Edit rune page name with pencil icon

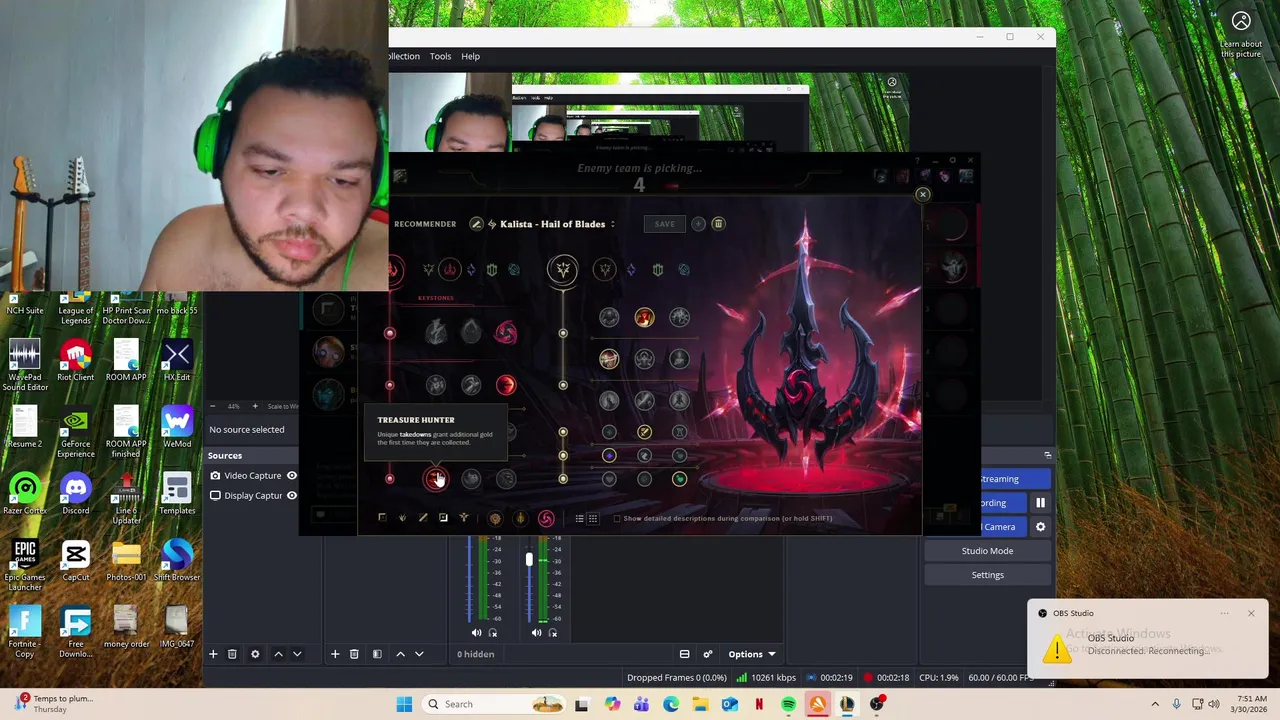tap(476, 224)
